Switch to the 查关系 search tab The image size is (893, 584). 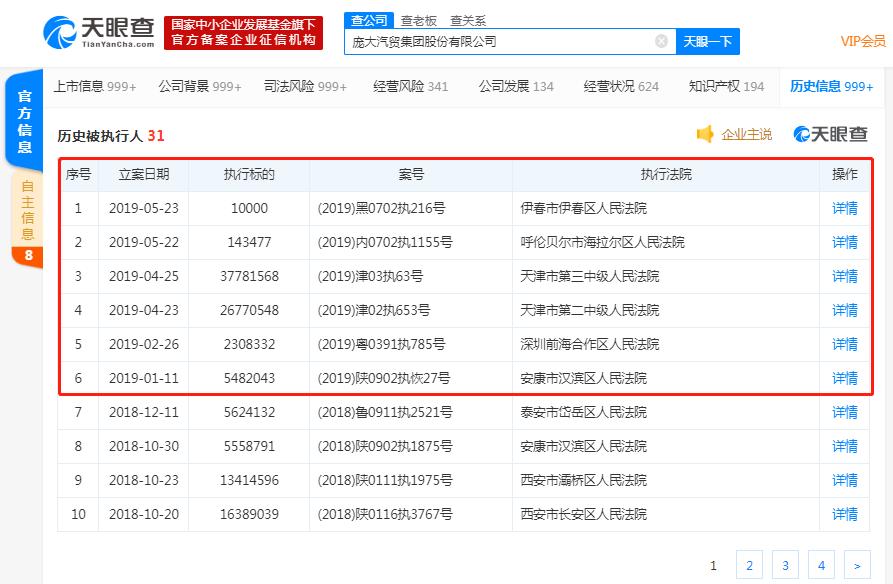(470, 18)
